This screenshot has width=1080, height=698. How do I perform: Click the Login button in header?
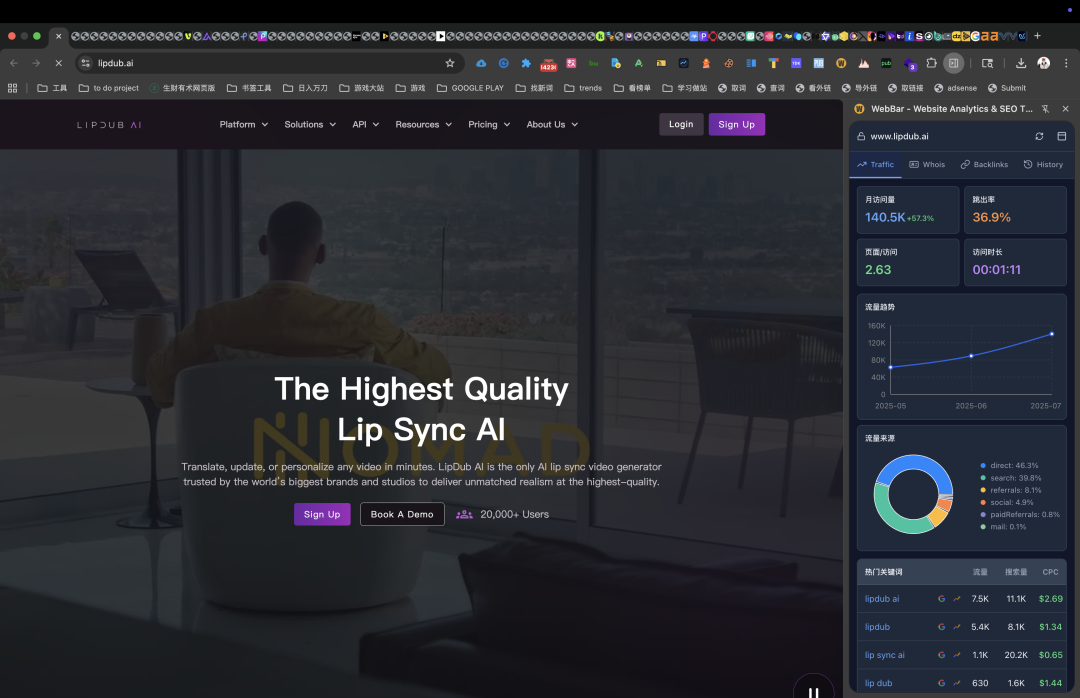[681, 124]
